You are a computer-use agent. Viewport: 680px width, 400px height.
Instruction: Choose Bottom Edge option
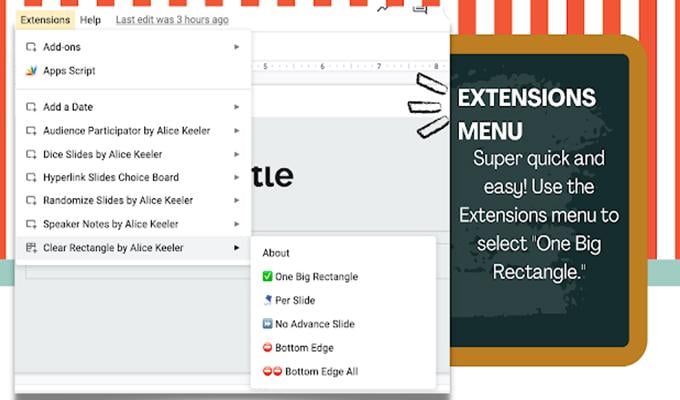pos(343,348)
